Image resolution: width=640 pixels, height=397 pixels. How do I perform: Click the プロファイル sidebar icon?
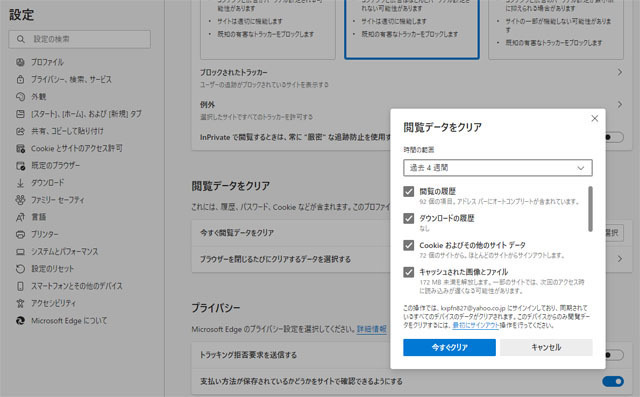20,62
